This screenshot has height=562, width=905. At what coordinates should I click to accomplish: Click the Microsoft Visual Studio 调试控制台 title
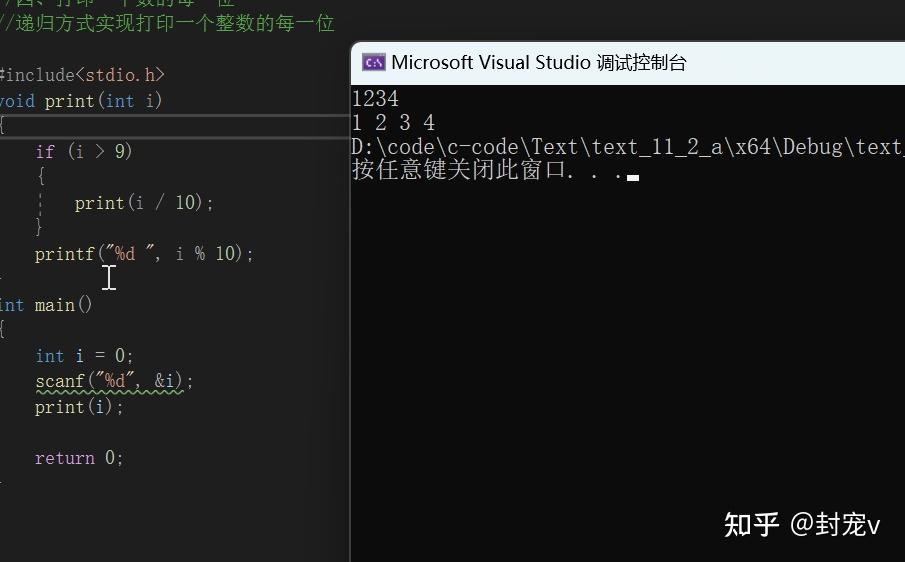(539, 62)
